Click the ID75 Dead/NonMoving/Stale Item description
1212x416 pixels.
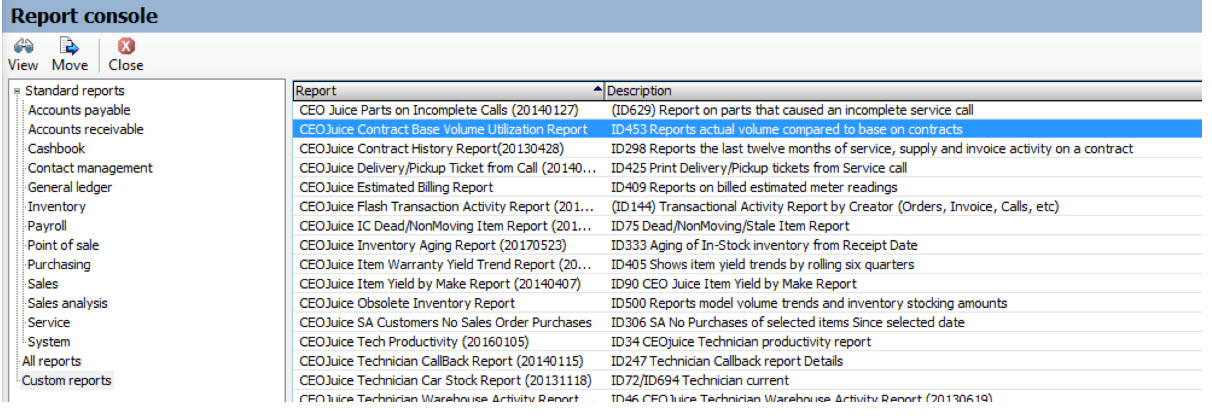(730, 226)
